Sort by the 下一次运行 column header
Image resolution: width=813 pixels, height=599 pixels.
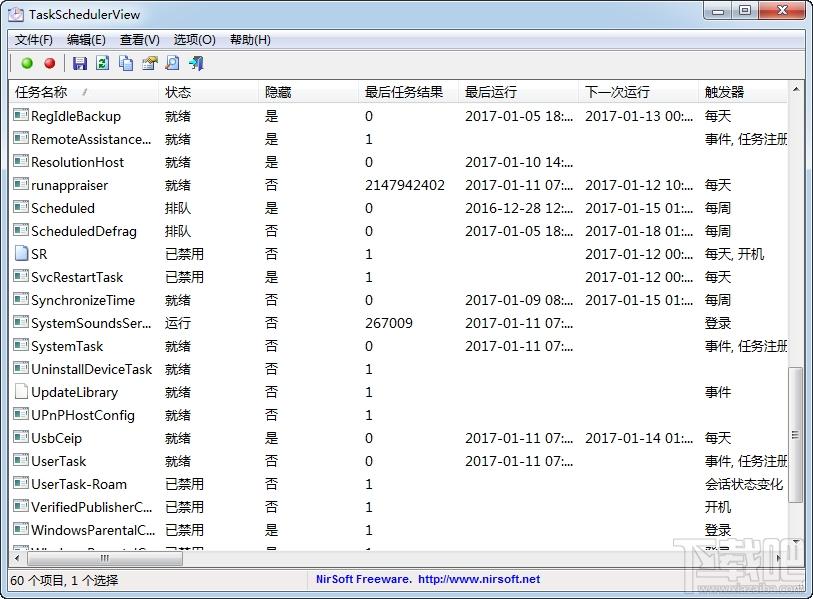tap(638, 92)
